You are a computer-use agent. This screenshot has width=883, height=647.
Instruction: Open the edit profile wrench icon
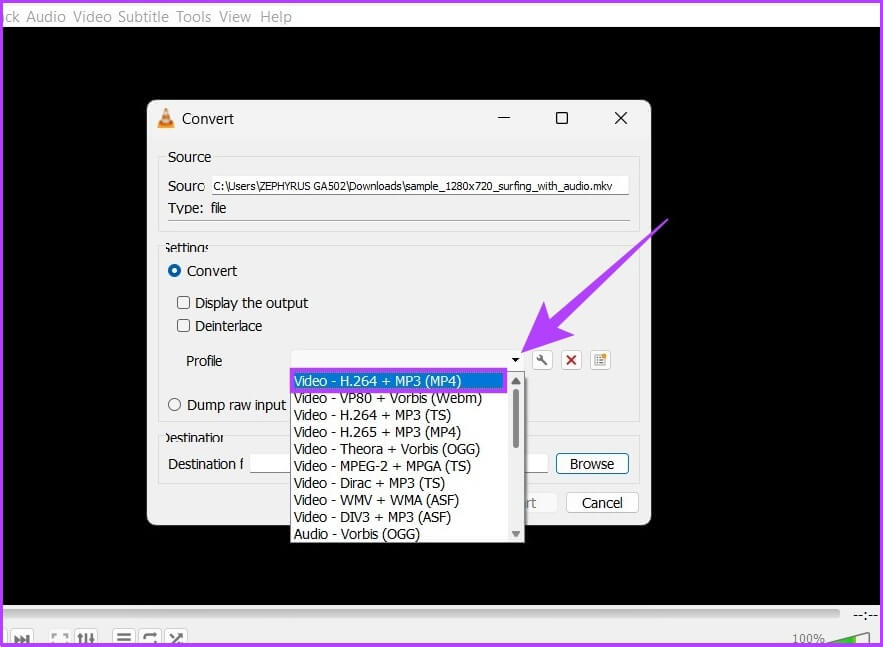click(x=542, y=360)
